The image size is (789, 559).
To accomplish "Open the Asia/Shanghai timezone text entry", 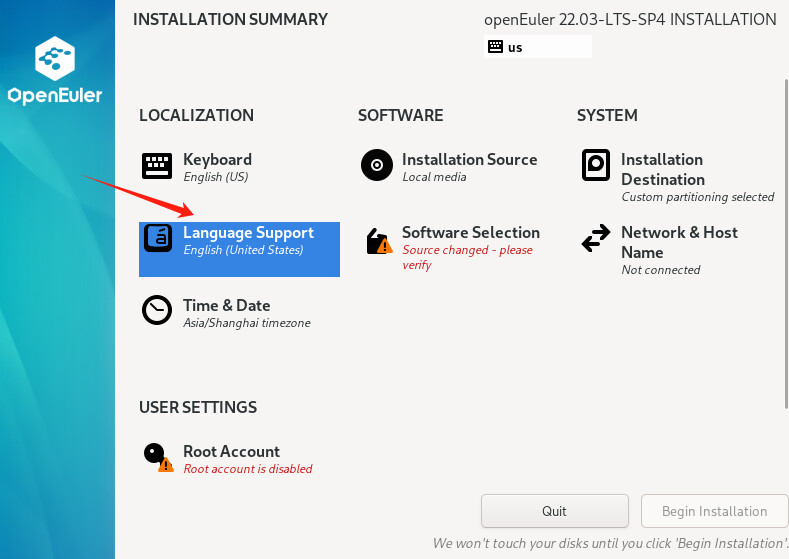I will click(247, 323).
